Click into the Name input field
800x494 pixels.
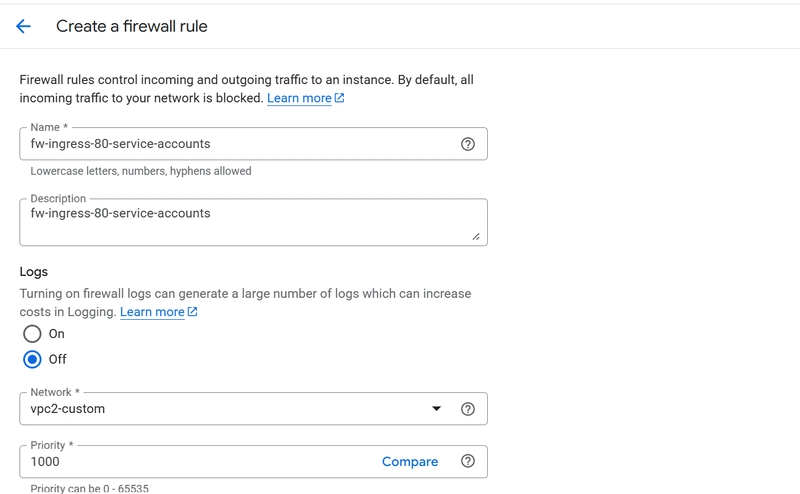(240, 144)
